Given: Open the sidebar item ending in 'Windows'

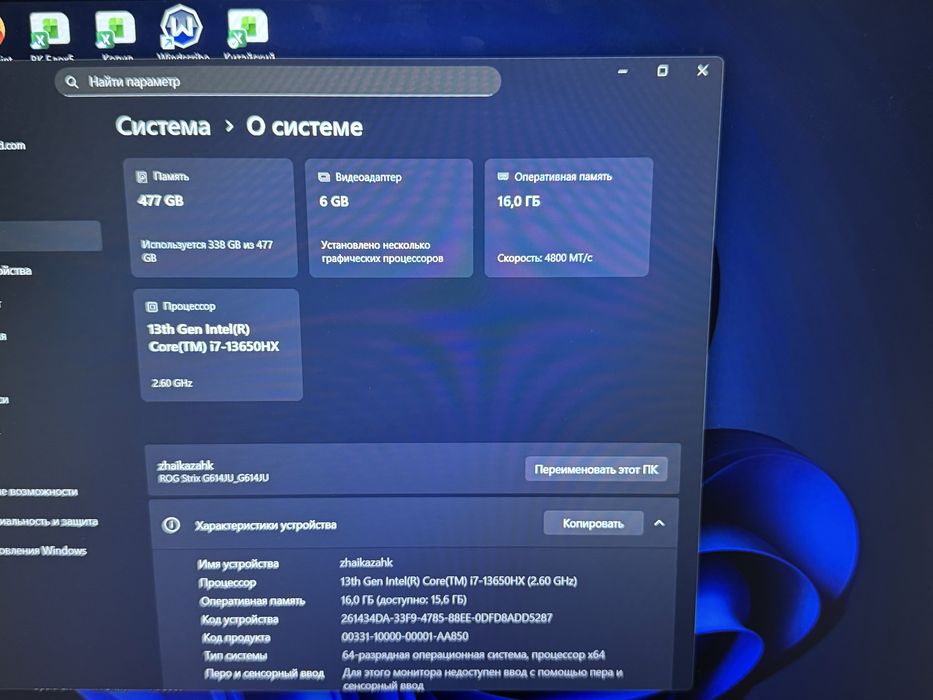Looking at the screenshot, I should coord(43,551).
